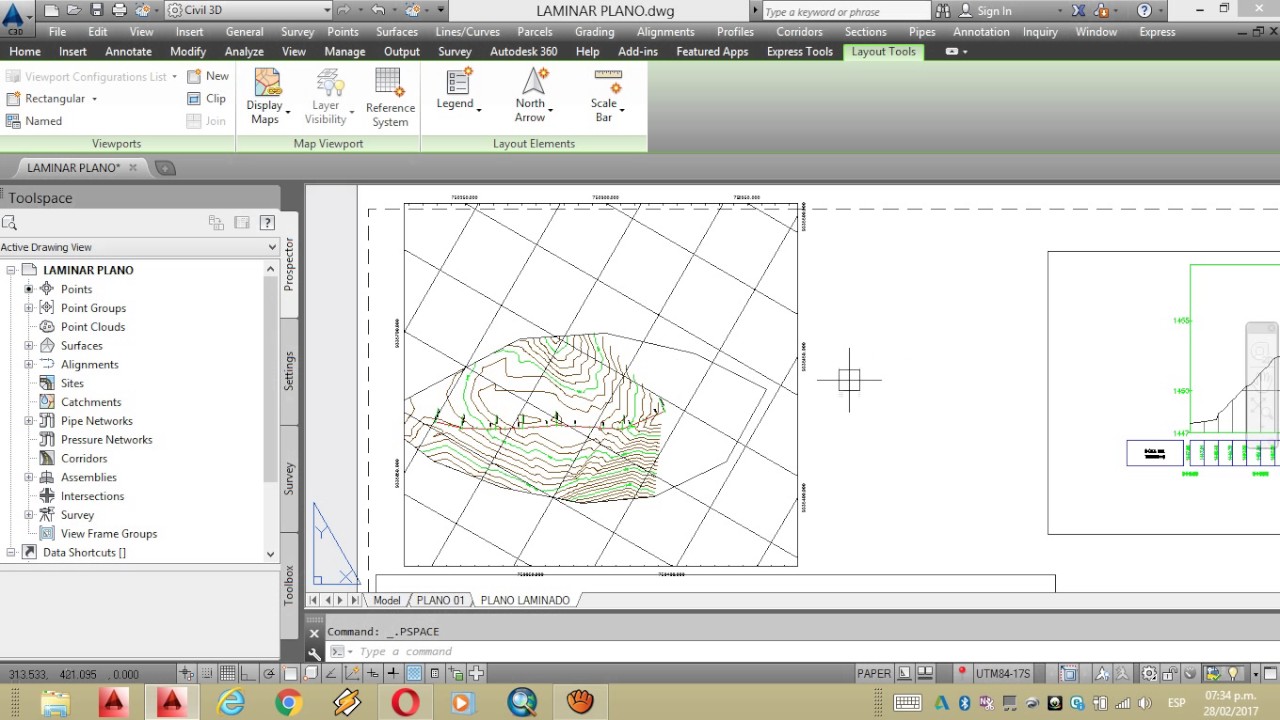Image resolution: width=1280 pixels, height=720 pixels.
Task: Open the Annotate ribbon tab
Action: point(129,51)
